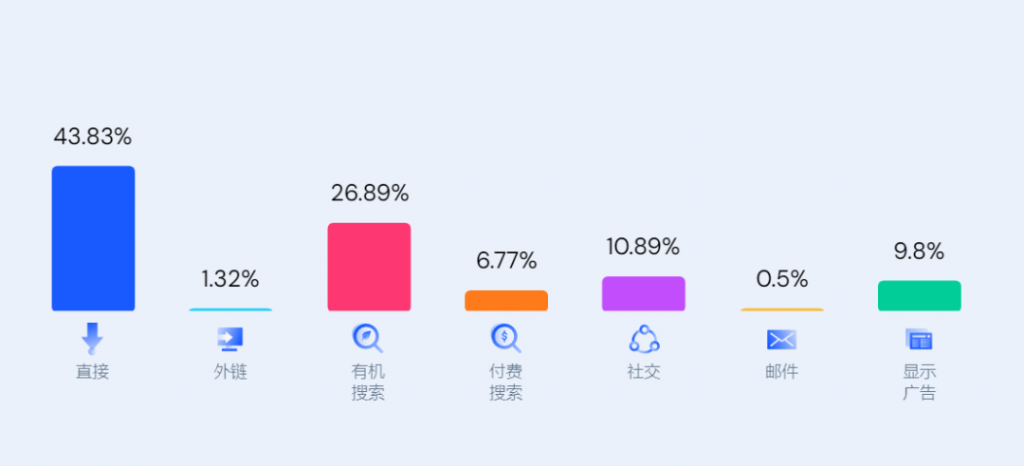
Task: Click the 直接 label text
Action: click(92, 372)
